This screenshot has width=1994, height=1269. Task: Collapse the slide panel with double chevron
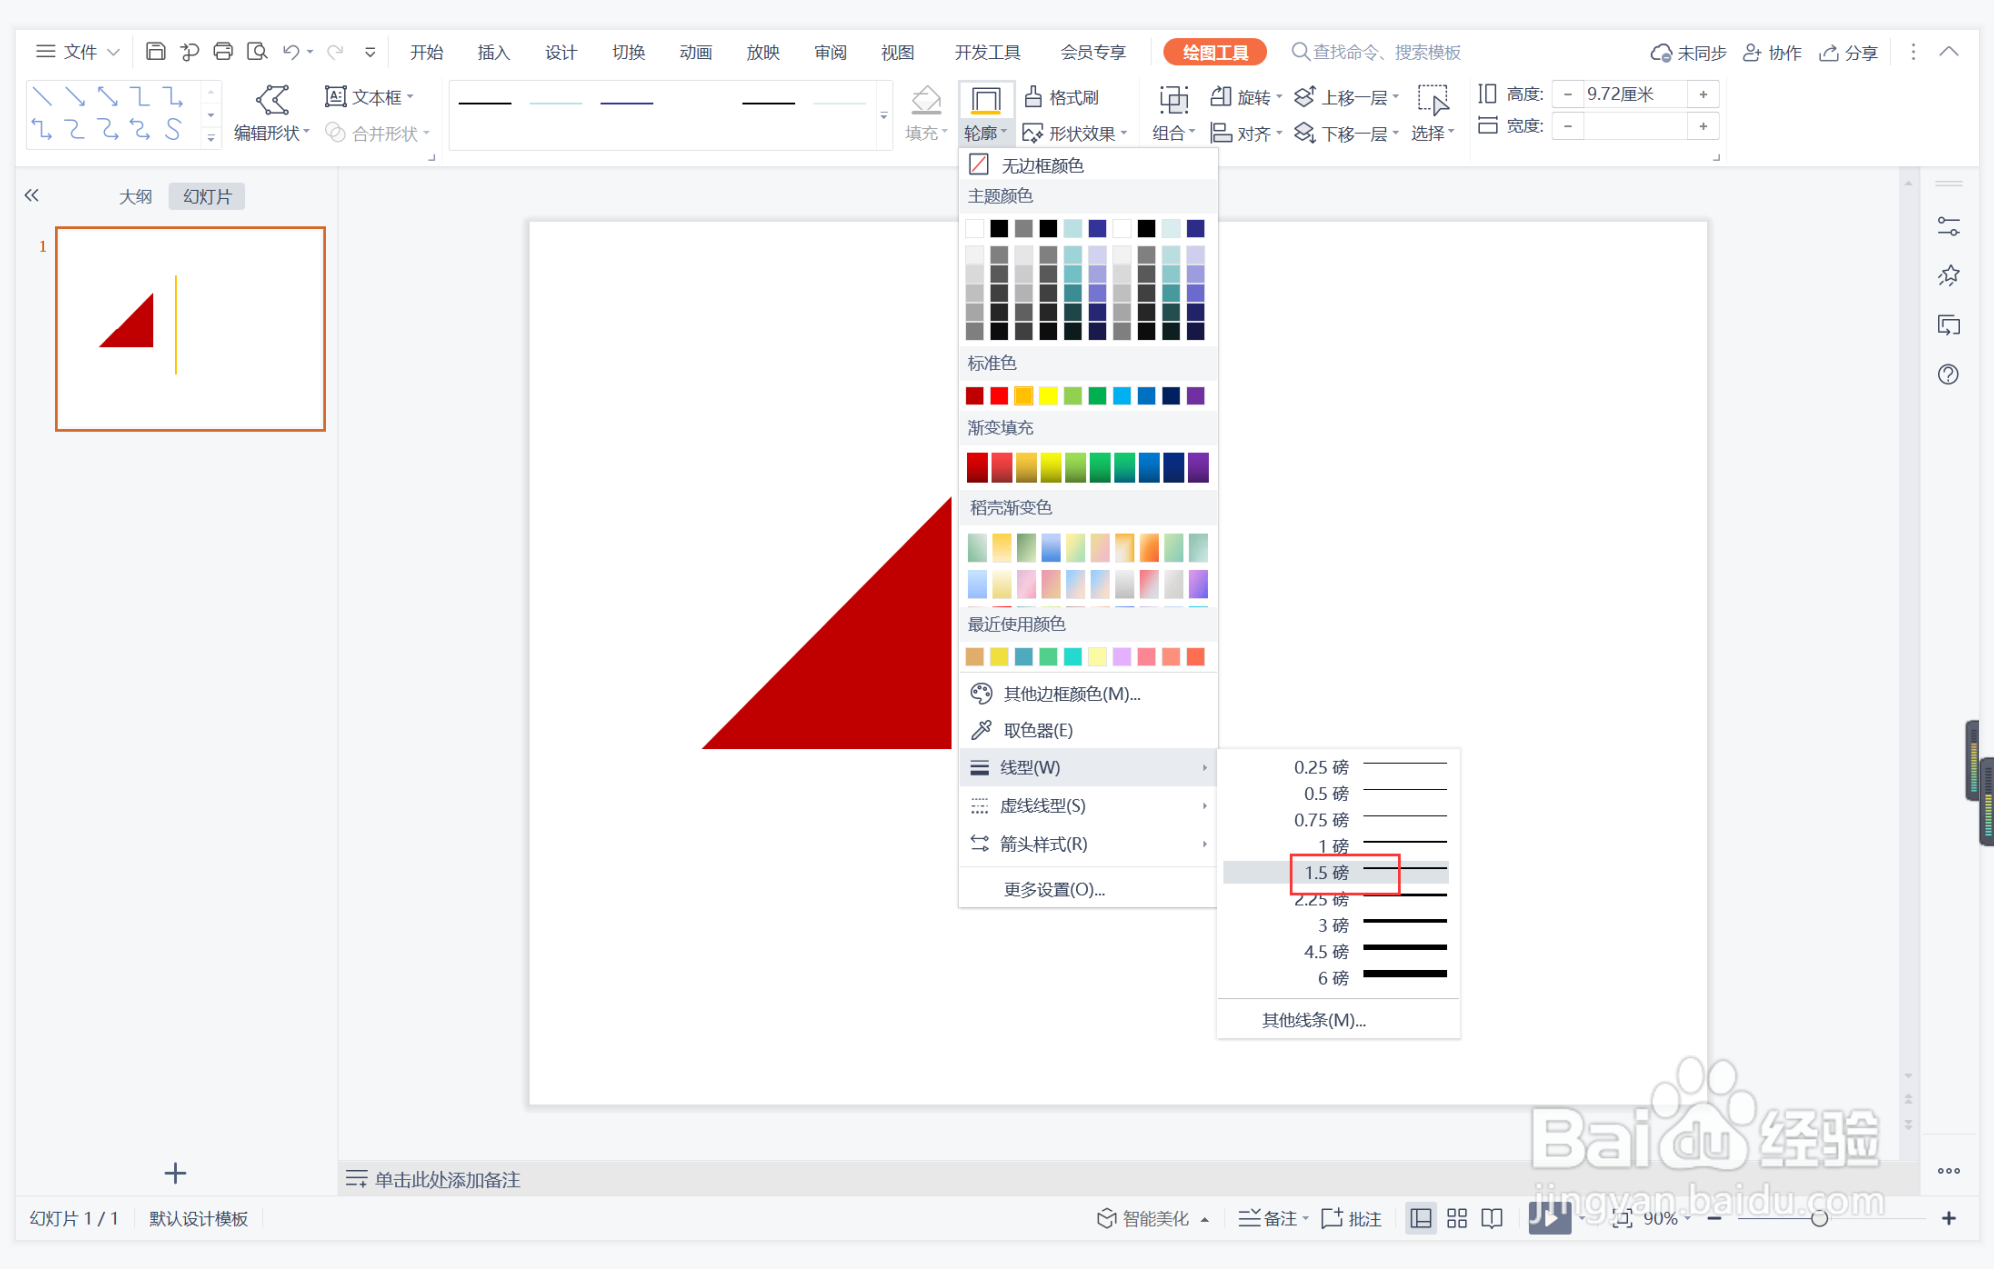click(32, 196)
